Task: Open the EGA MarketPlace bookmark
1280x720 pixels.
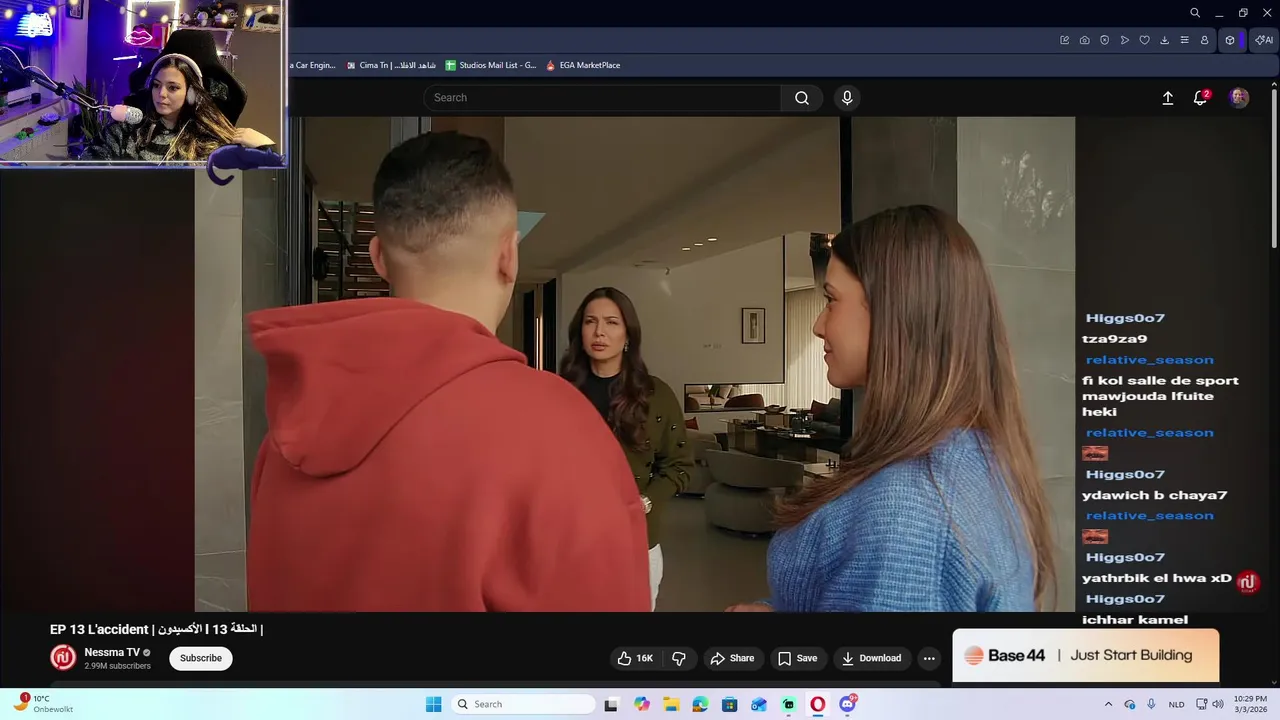Action: pyautogui.click(x=583, y=65)
